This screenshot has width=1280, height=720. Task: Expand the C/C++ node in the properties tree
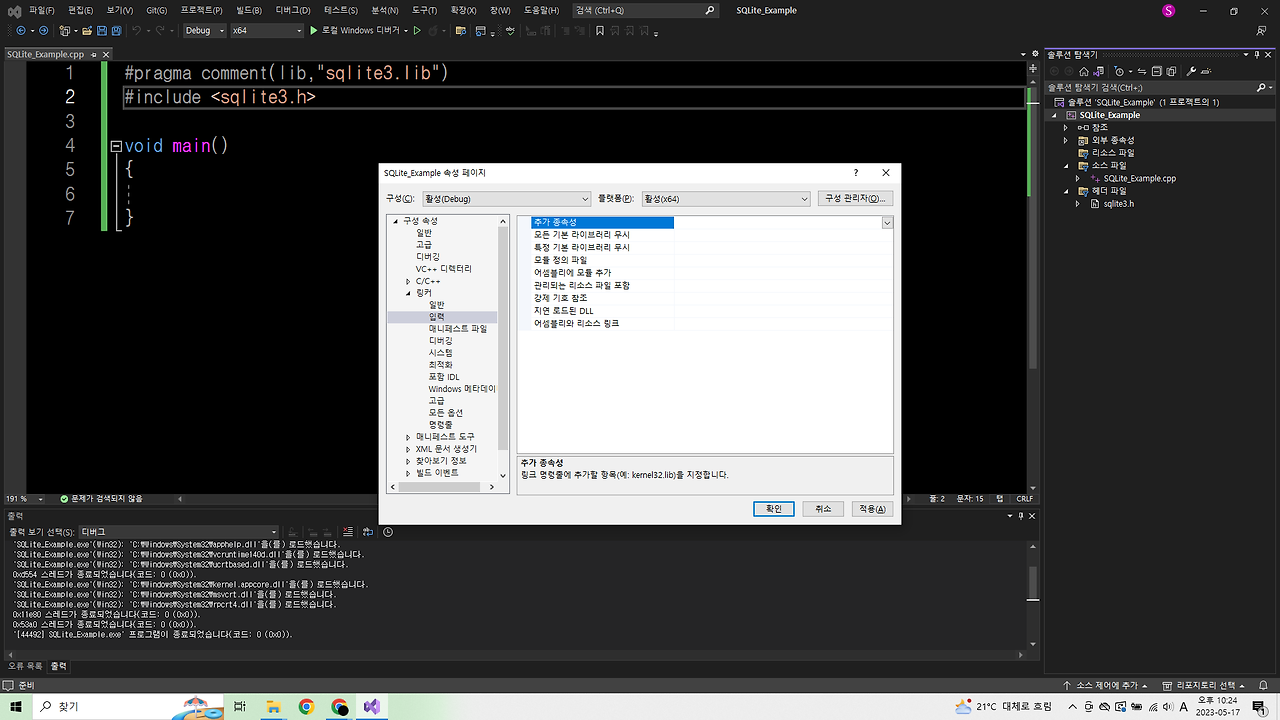point(408,281)
